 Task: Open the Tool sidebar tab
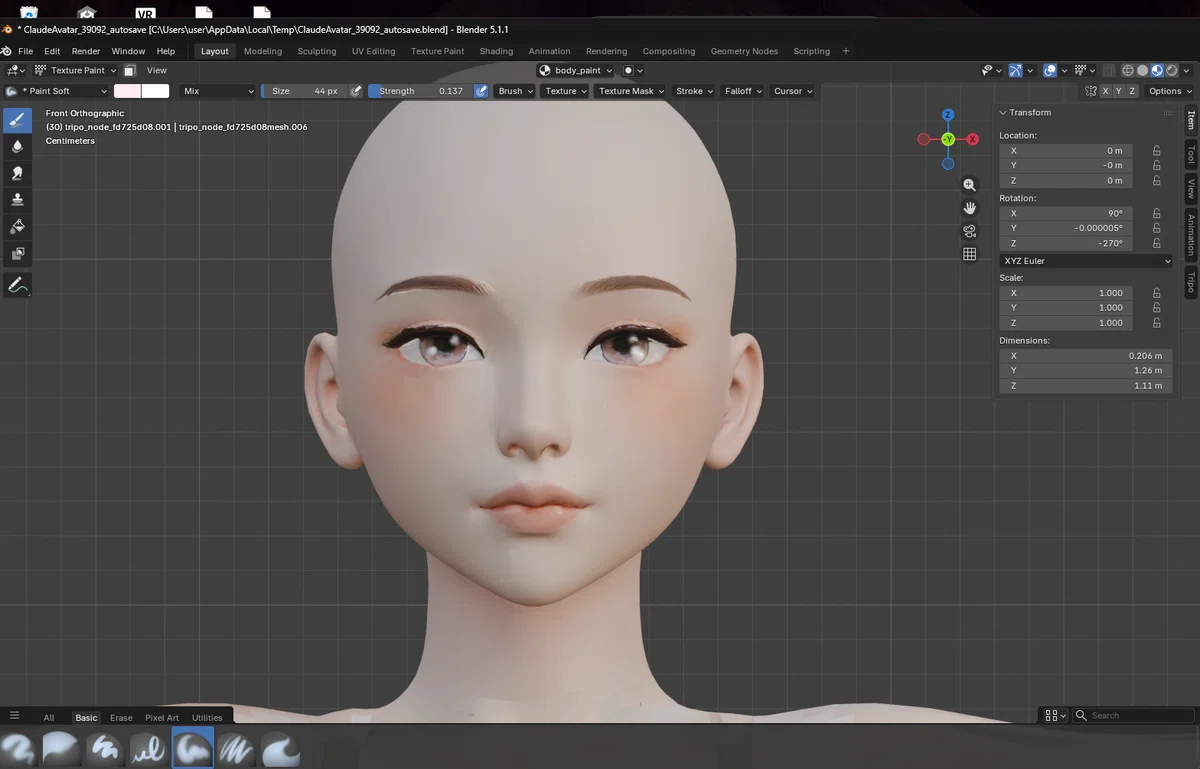click(1191, 154)
